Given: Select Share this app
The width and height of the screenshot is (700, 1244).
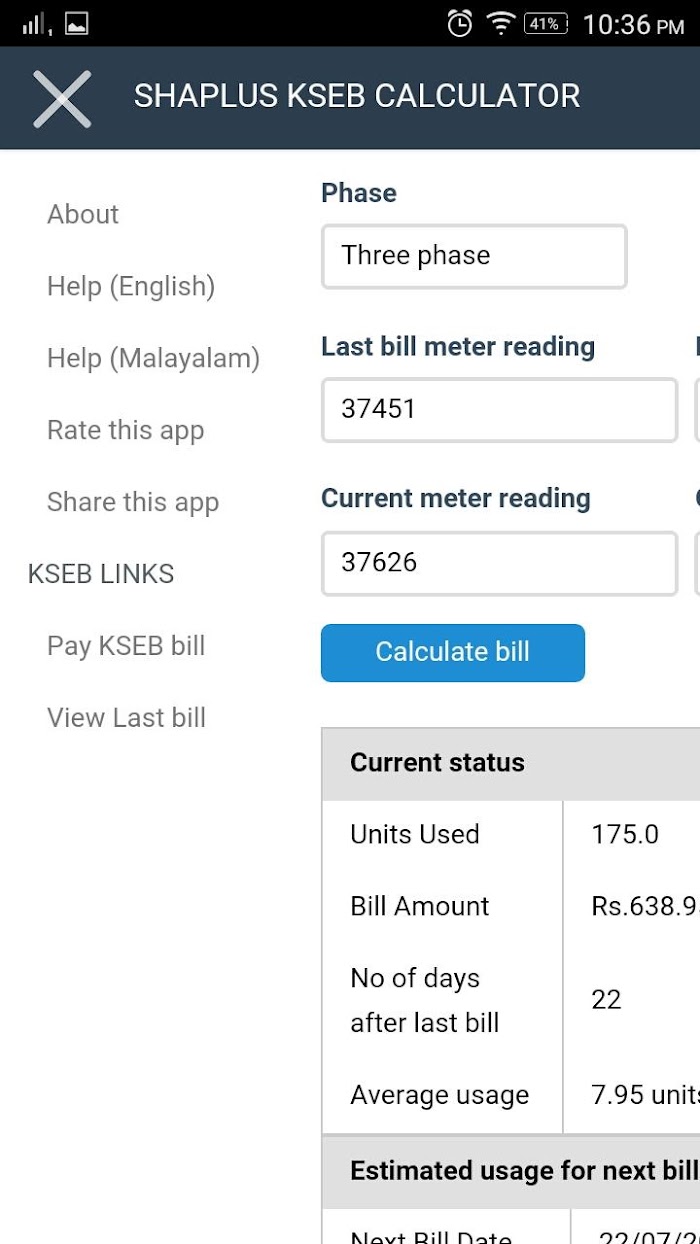Looking at the screenshot, I should tap(133, 502).
